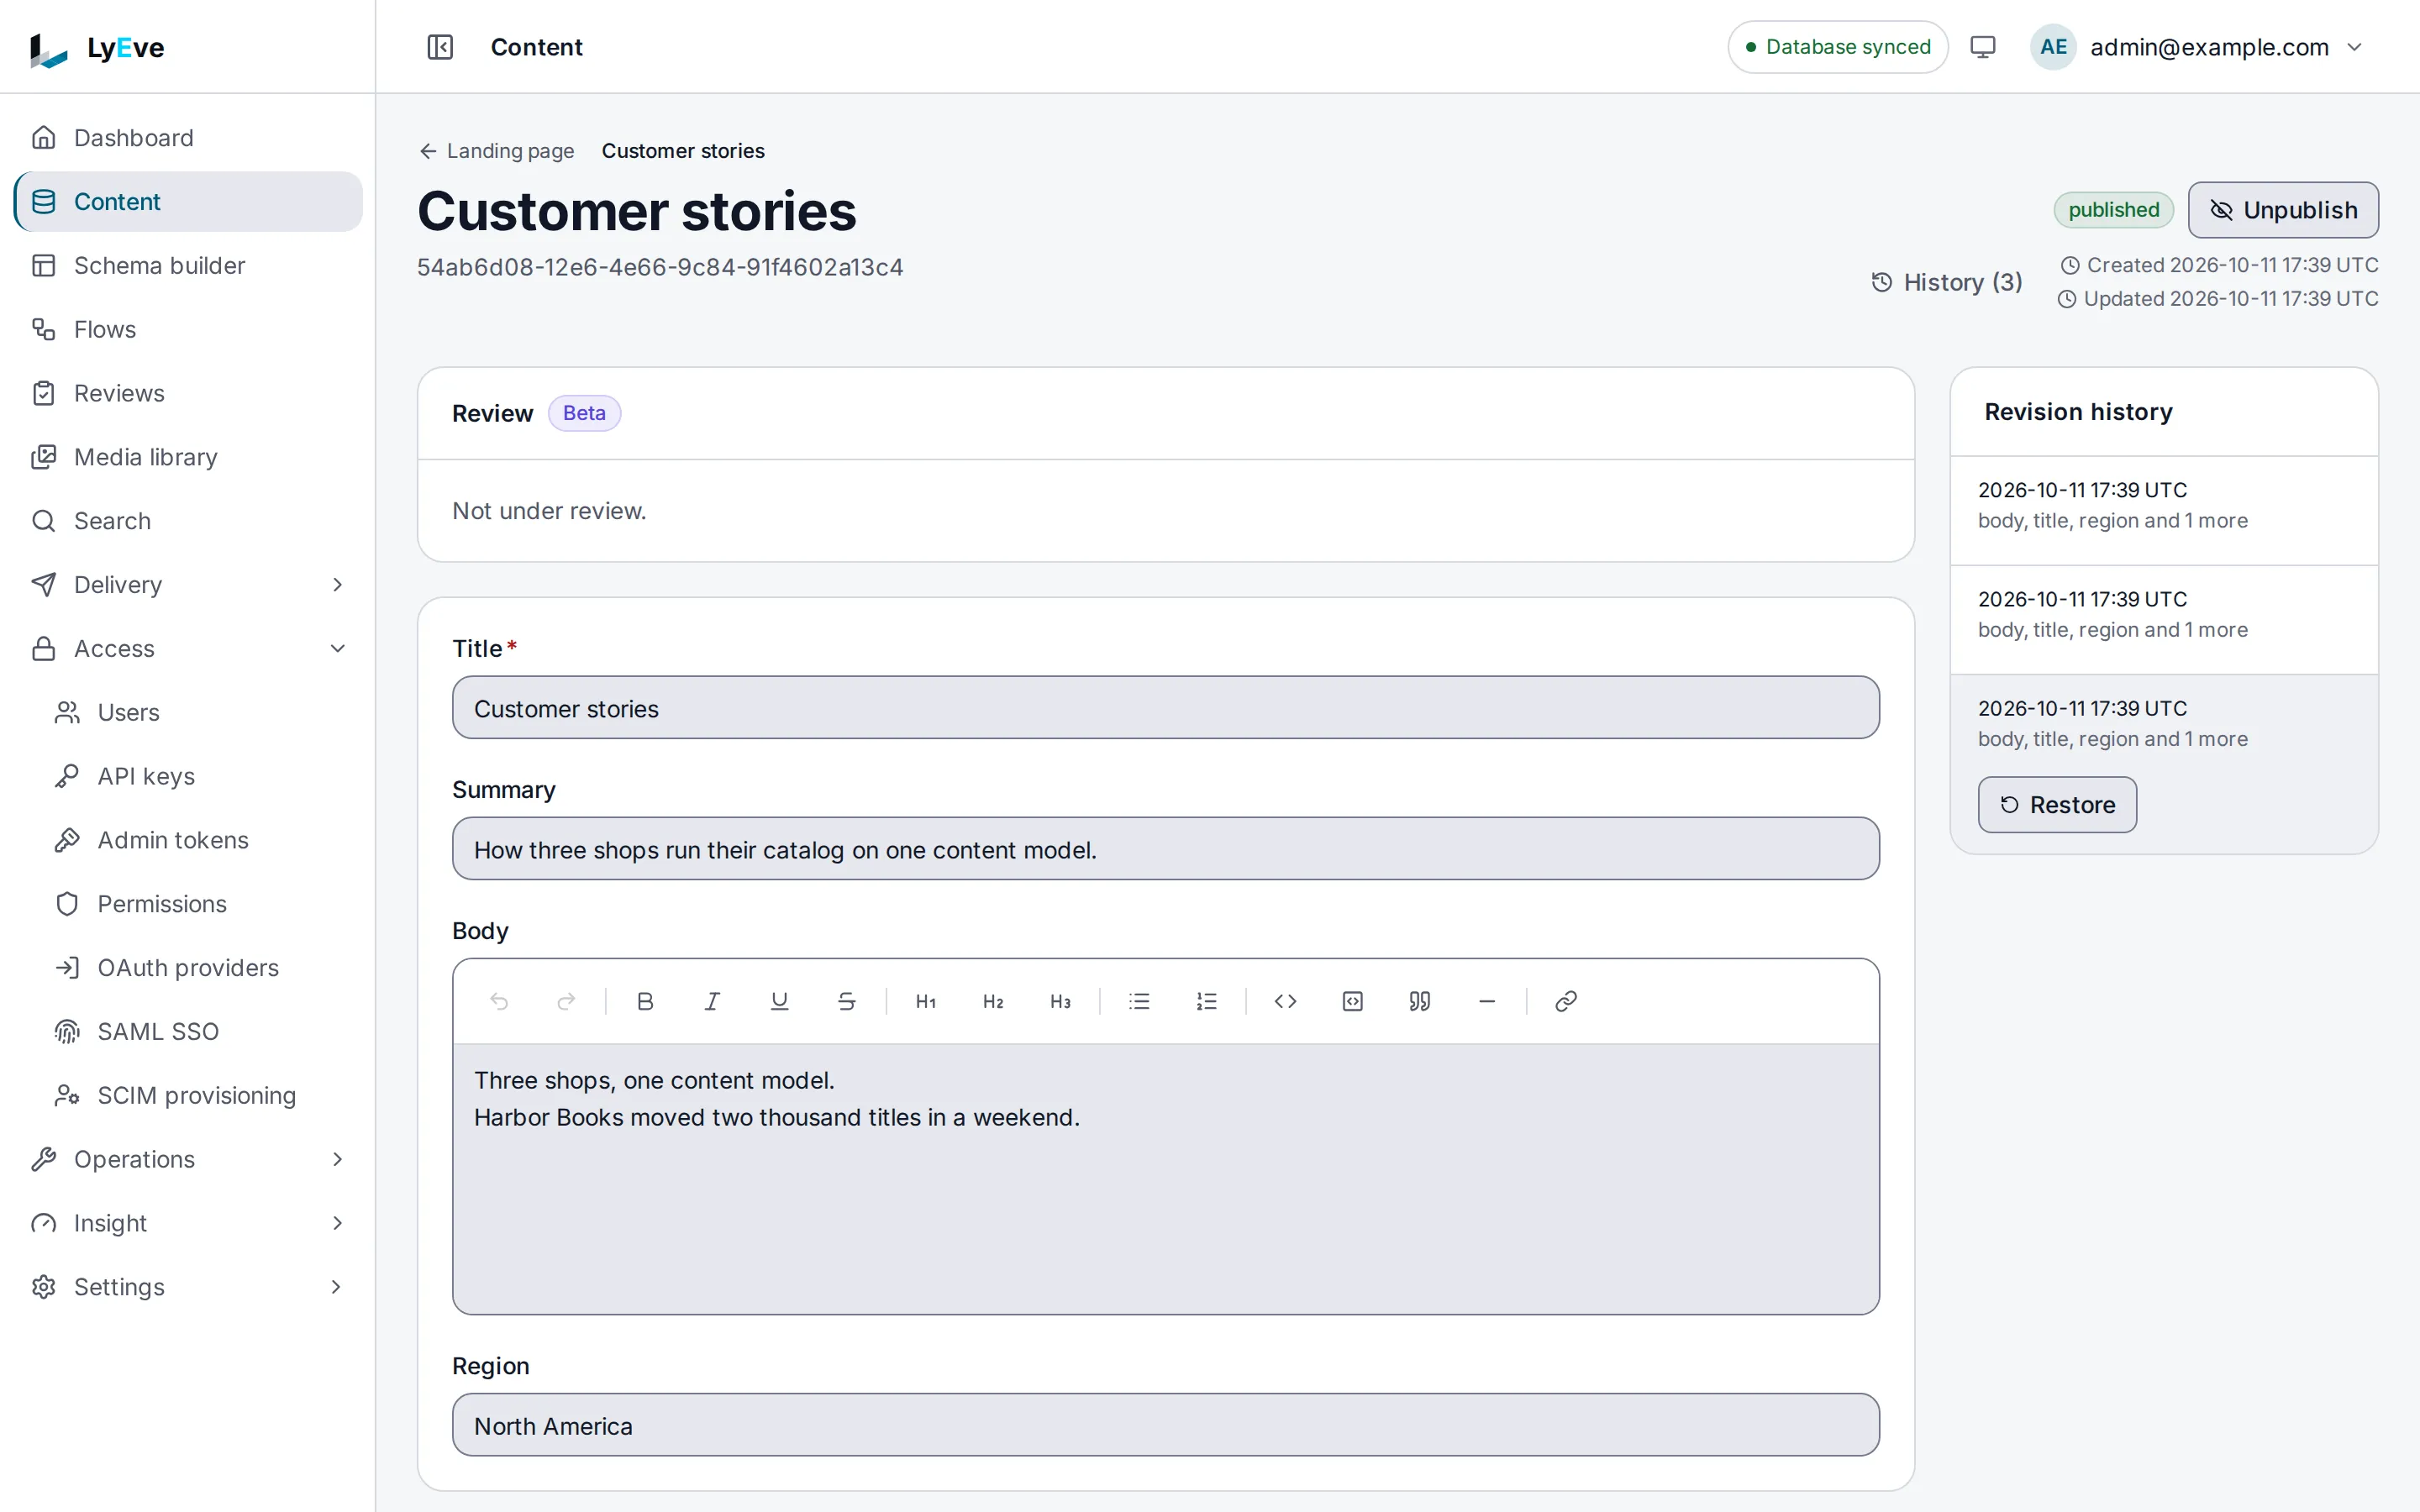The width and height of the screenshot is (2420, 1512).
Task: Set Heading 1 style
Action: pos(926,1001)
